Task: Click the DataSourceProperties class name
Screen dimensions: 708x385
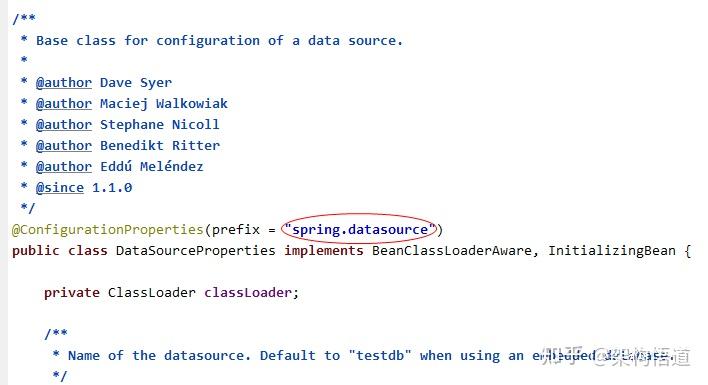Action: click(x=196, y=250)
